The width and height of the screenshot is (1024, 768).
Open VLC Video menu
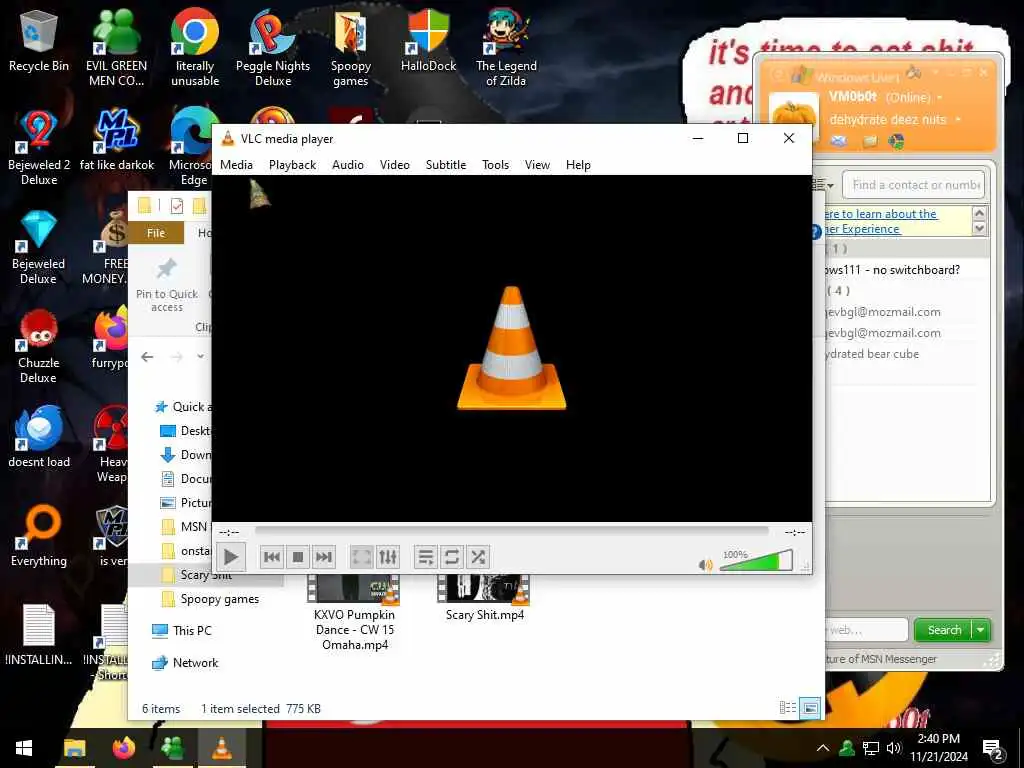click(394, 165)
